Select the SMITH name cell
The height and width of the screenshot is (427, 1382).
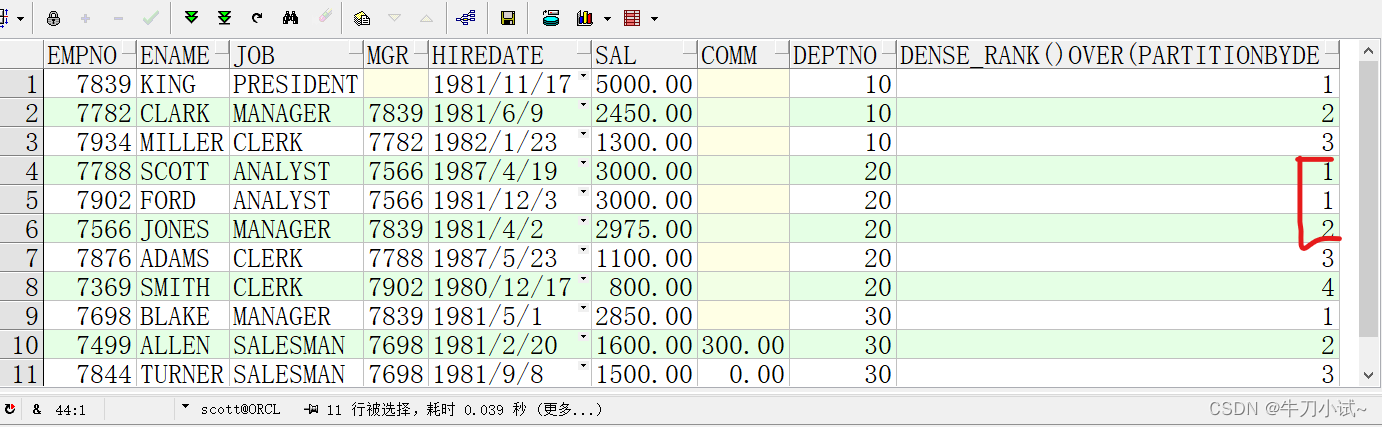tap(183, 287)
